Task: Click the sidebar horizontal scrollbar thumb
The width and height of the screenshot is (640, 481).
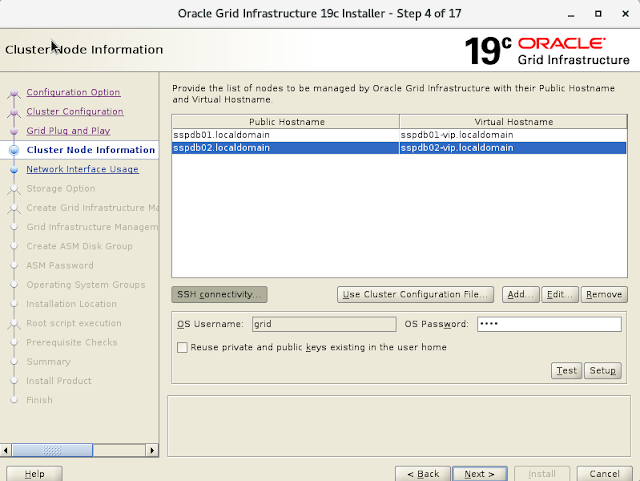Action: coord(52,450)
